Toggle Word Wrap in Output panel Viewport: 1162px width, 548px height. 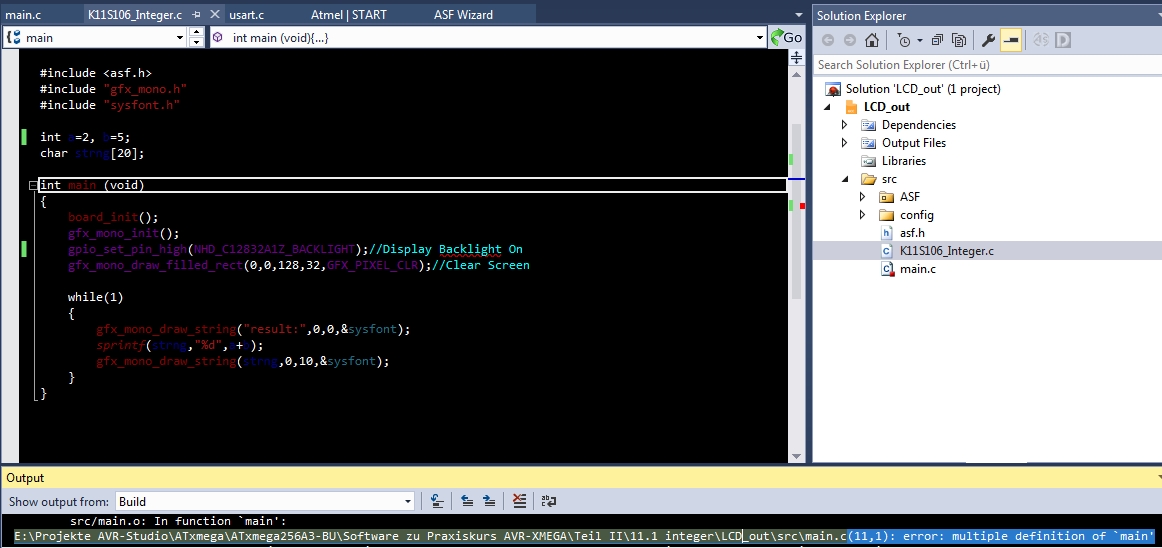click(x=549, y=501)
